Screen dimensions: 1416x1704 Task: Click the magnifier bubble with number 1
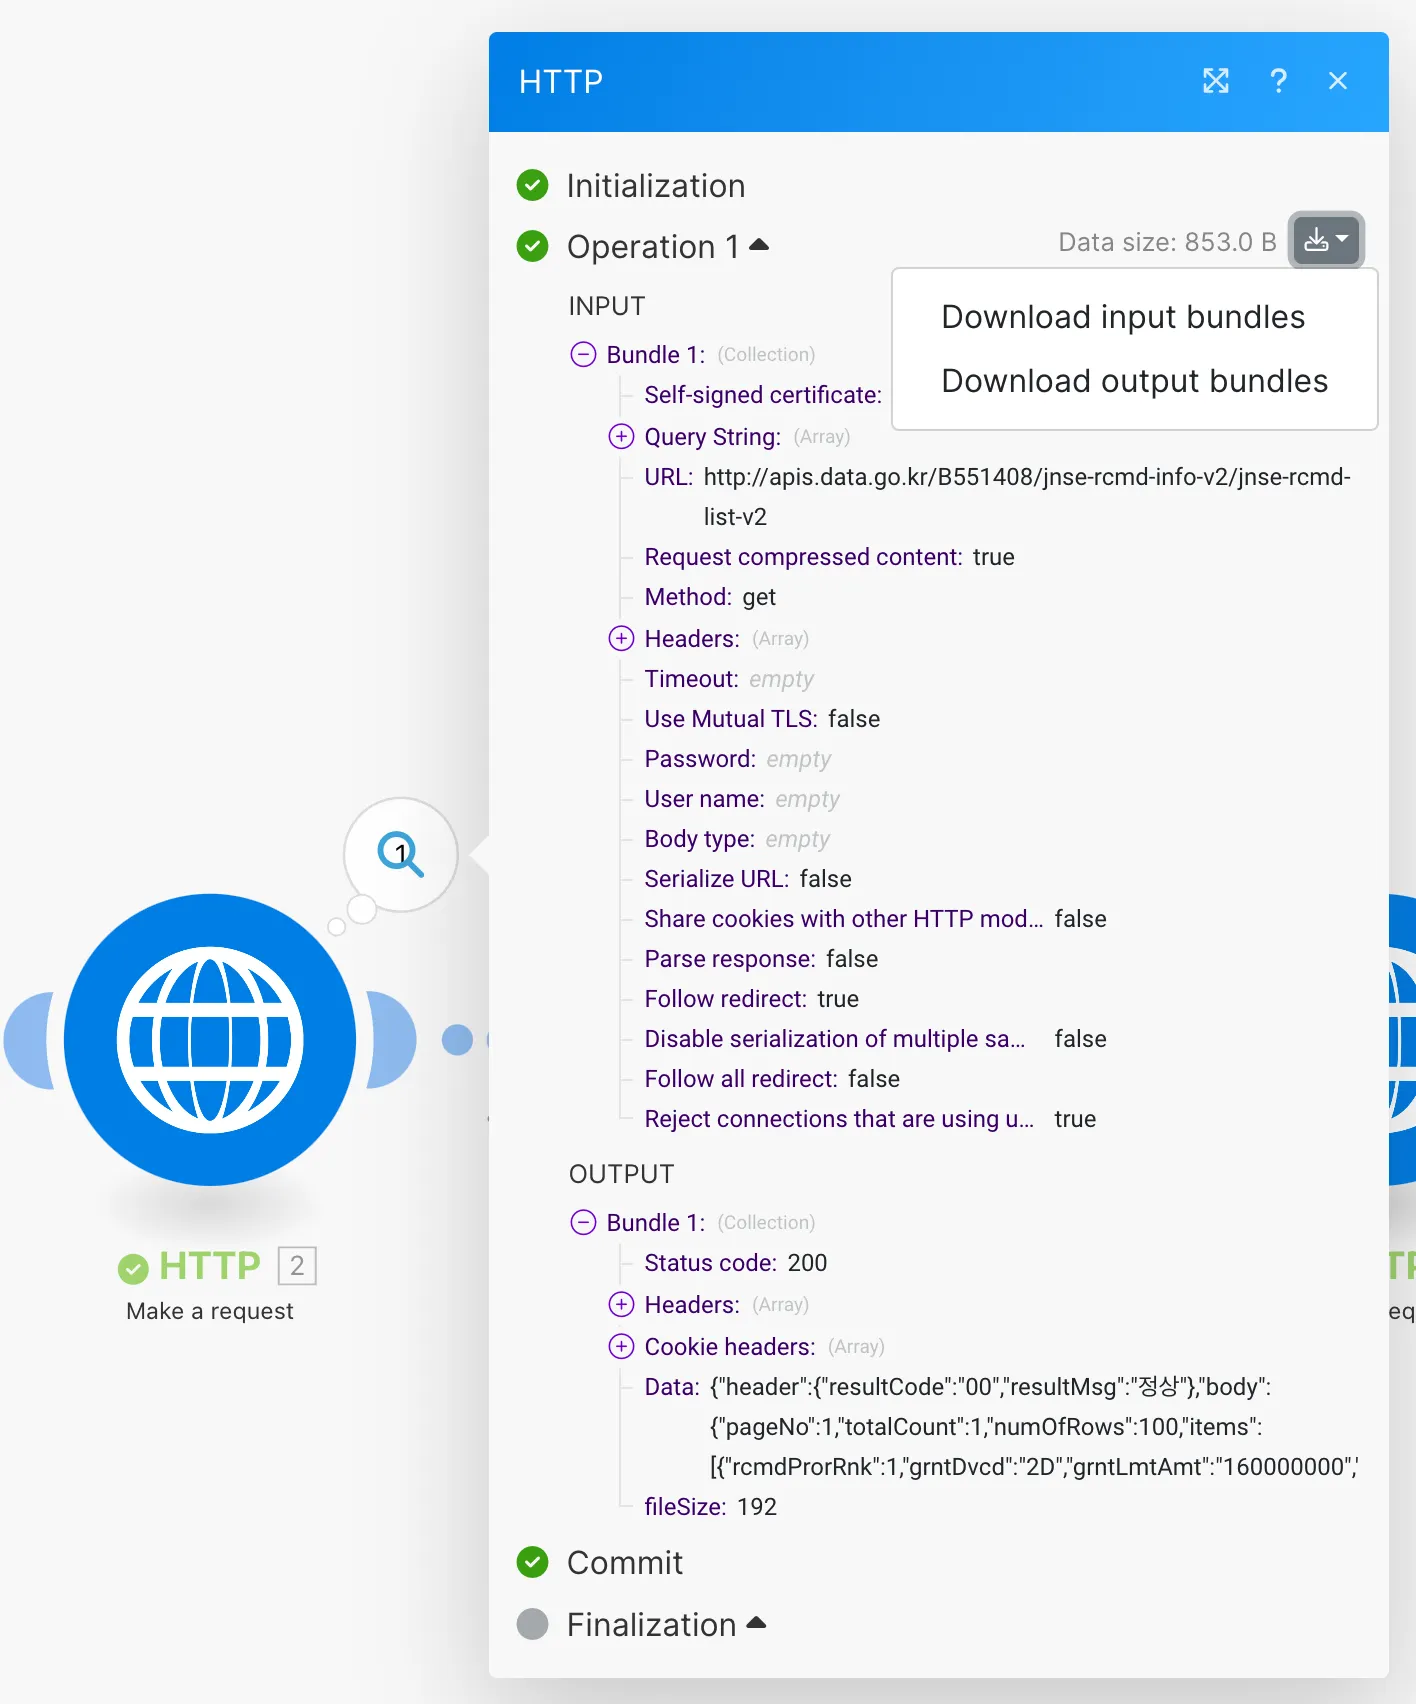pyautogui.click(x=401, y=854)
